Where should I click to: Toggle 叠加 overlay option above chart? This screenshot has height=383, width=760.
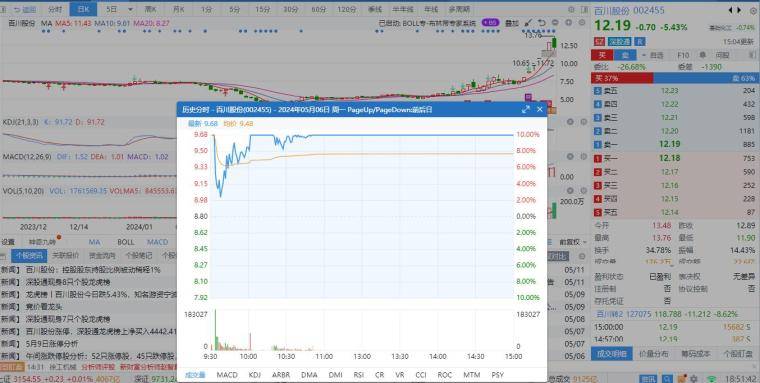[512, 23]
